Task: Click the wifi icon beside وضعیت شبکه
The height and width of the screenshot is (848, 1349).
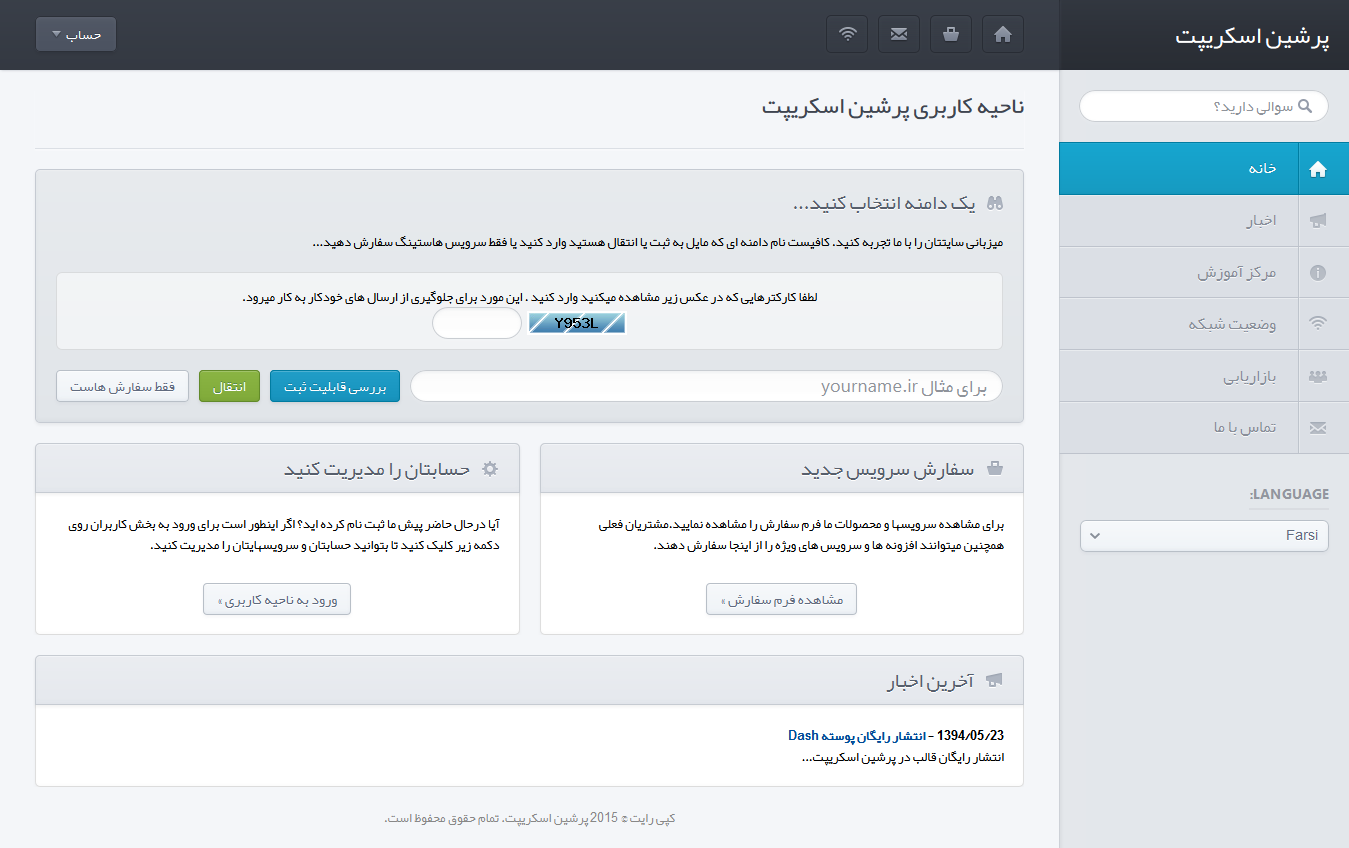Action: click(1318, 324)
